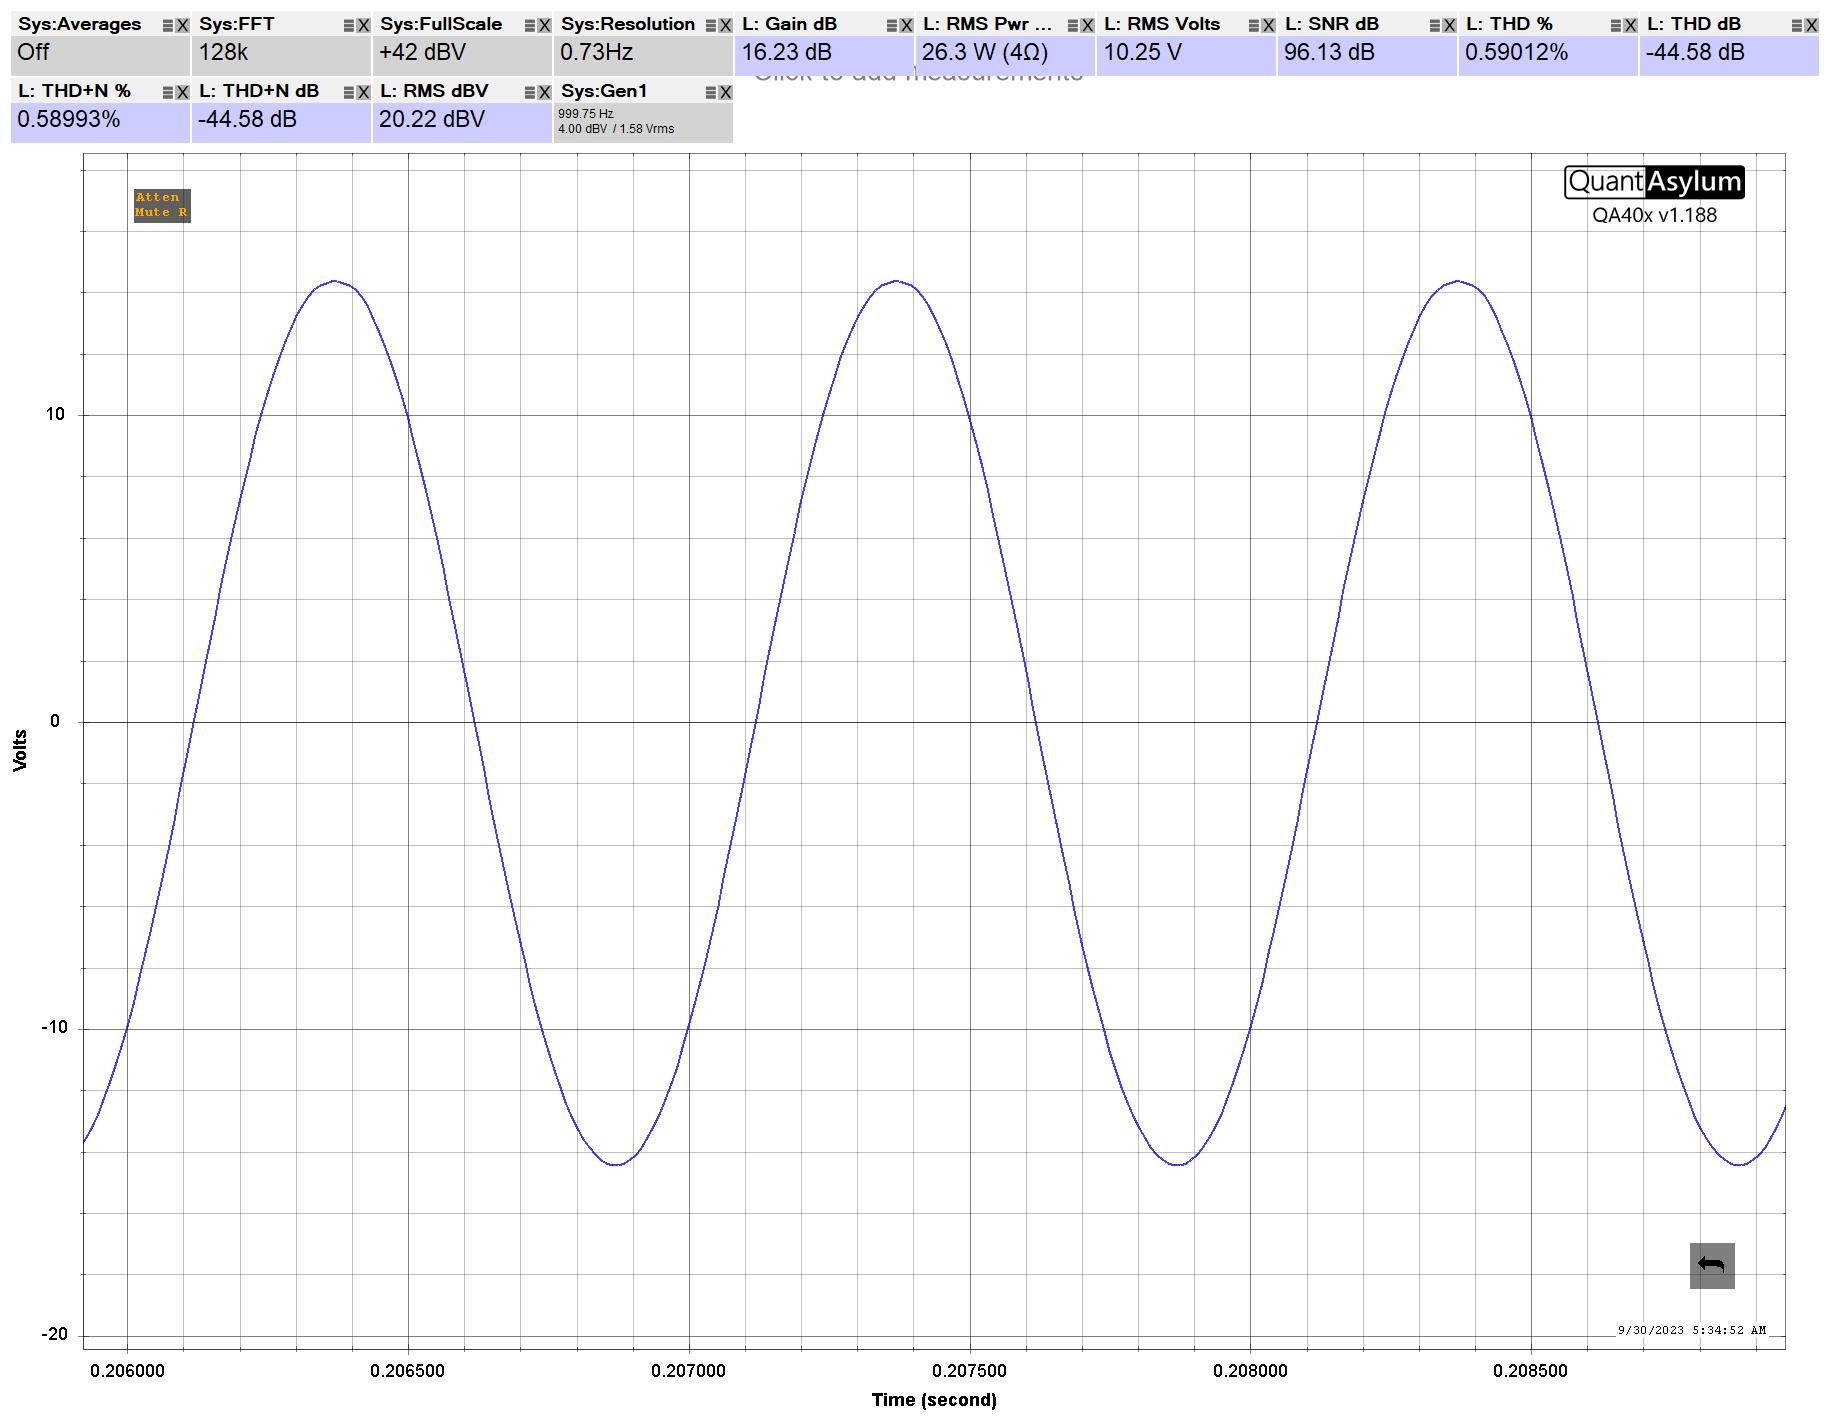Close the Sys:FFT measurement tile

pos(364,25)
